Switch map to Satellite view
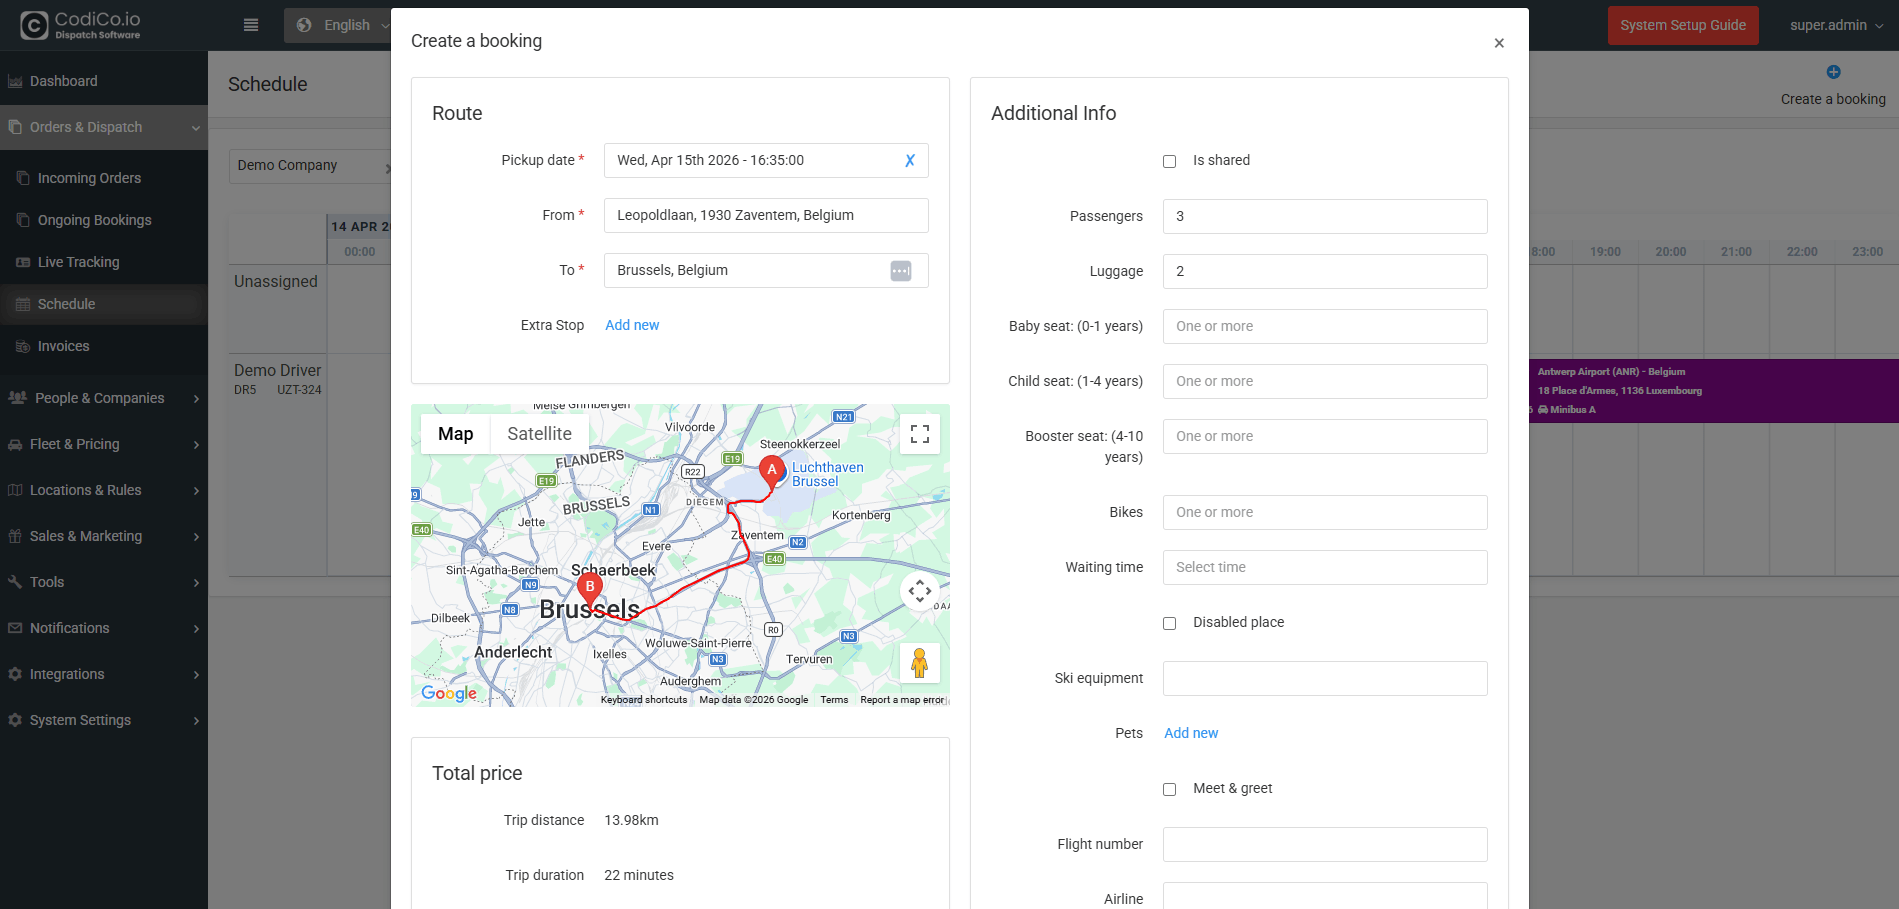This screenshot has height=909, width=1899. pos(539,434)
